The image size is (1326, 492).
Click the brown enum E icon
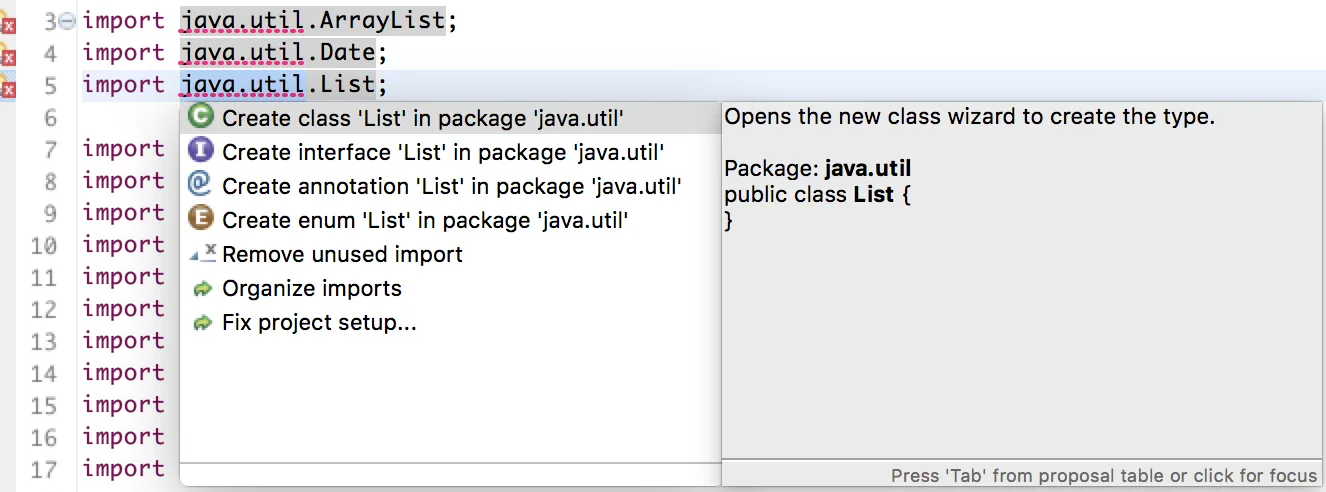pos(201,219)
